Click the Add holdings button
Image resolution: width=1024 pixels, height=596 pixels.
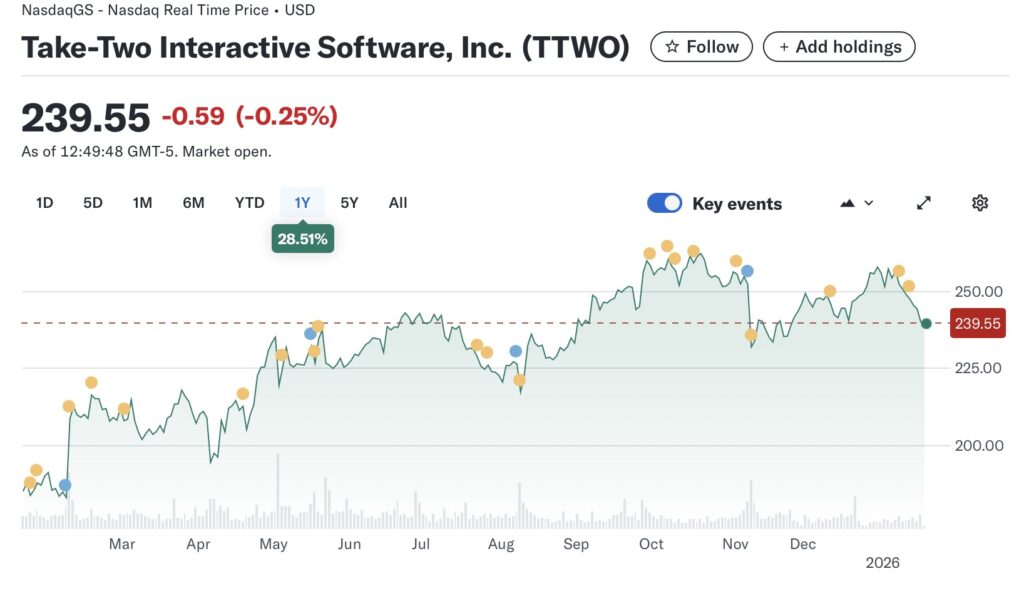839,47
